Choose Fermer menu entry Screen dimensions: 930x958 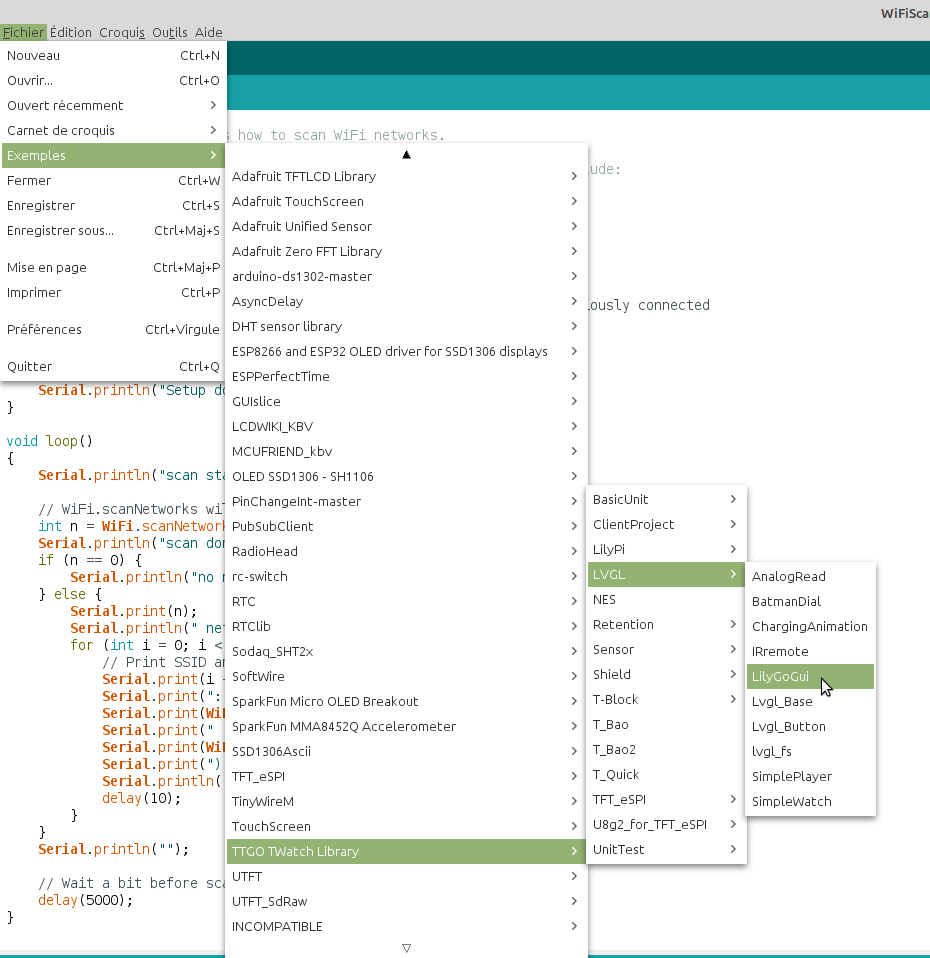[114, 181]
